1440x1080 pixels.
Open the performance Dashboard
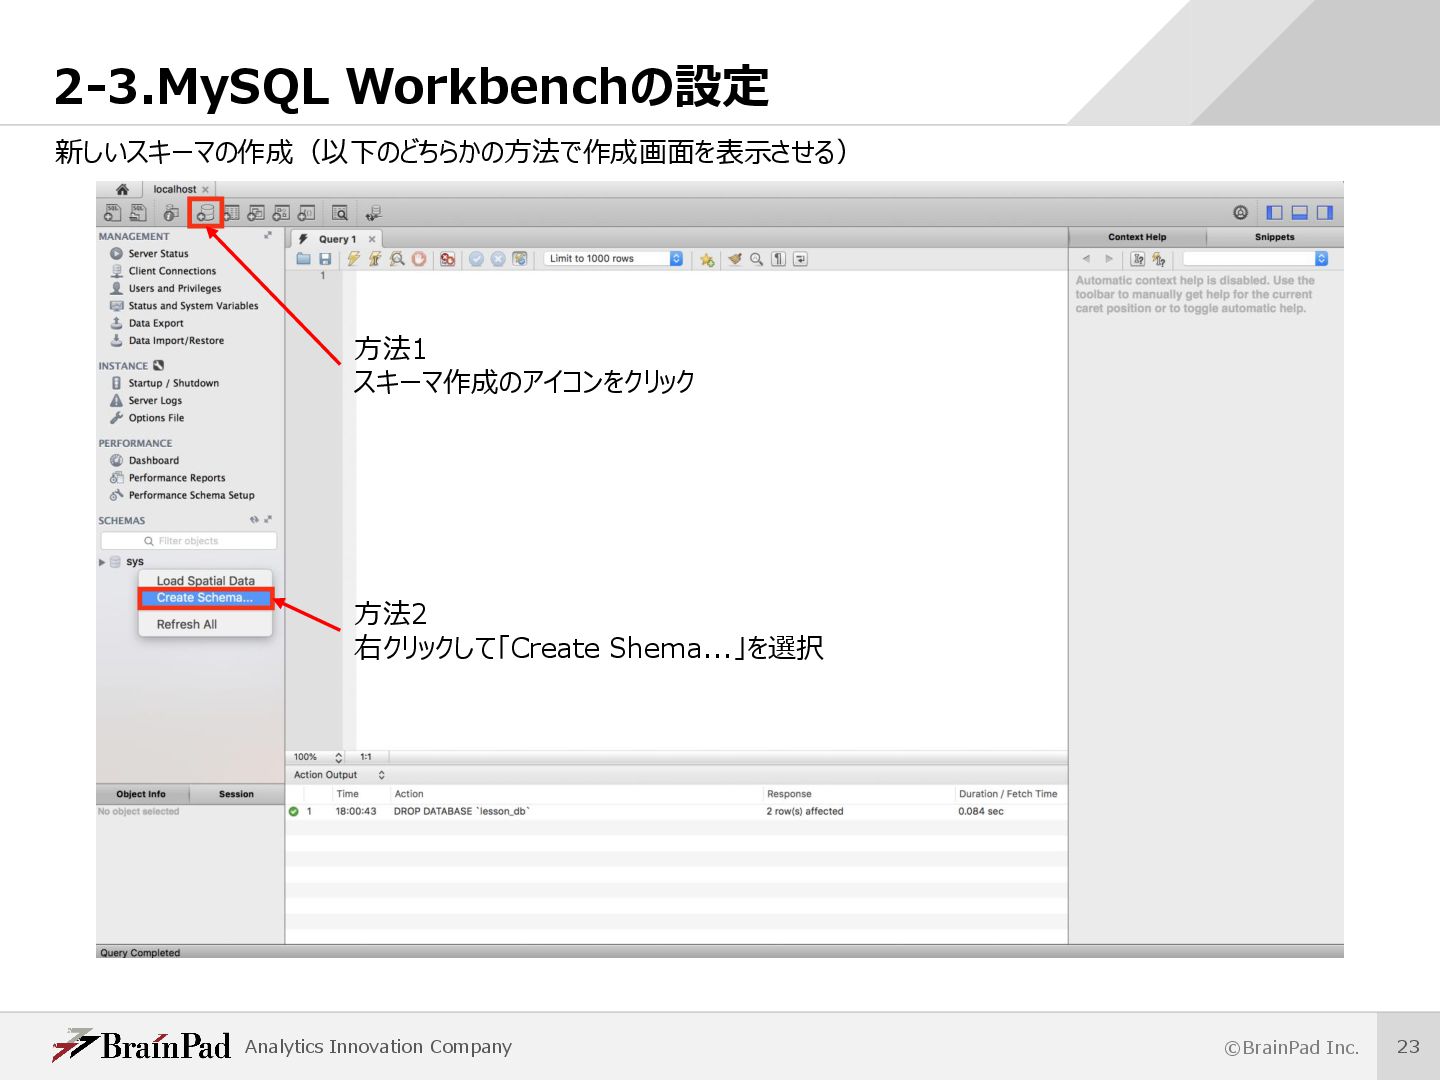[x=145, y=461]
